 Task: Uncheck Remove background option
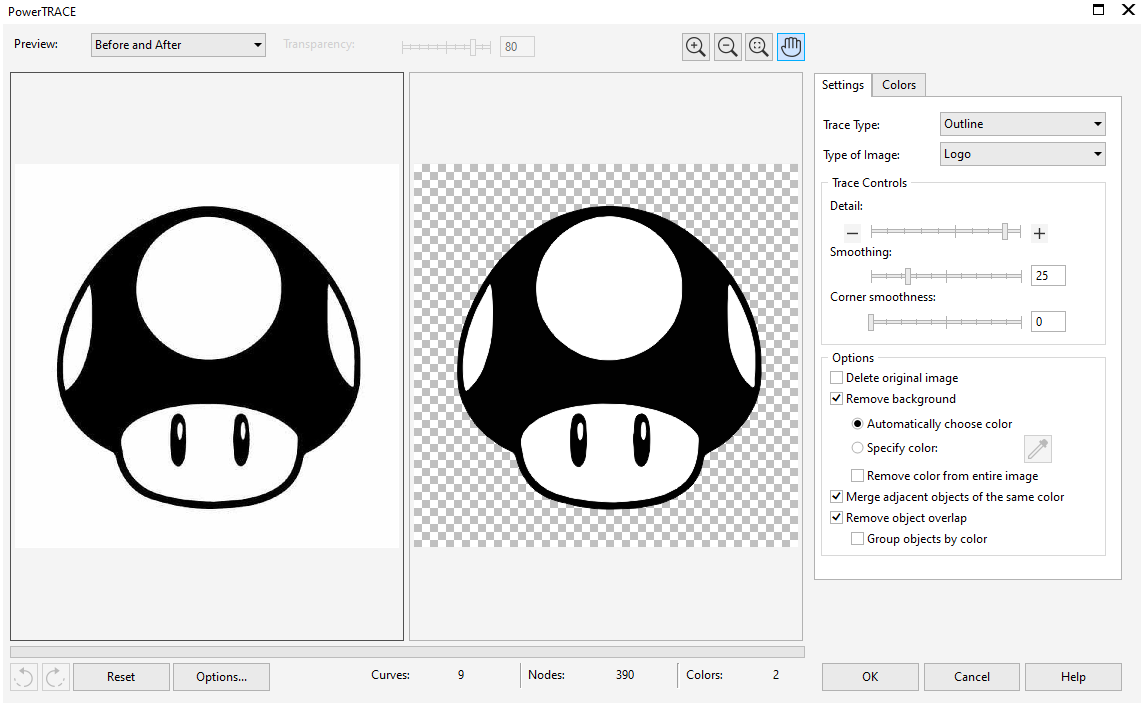[837, 399]
